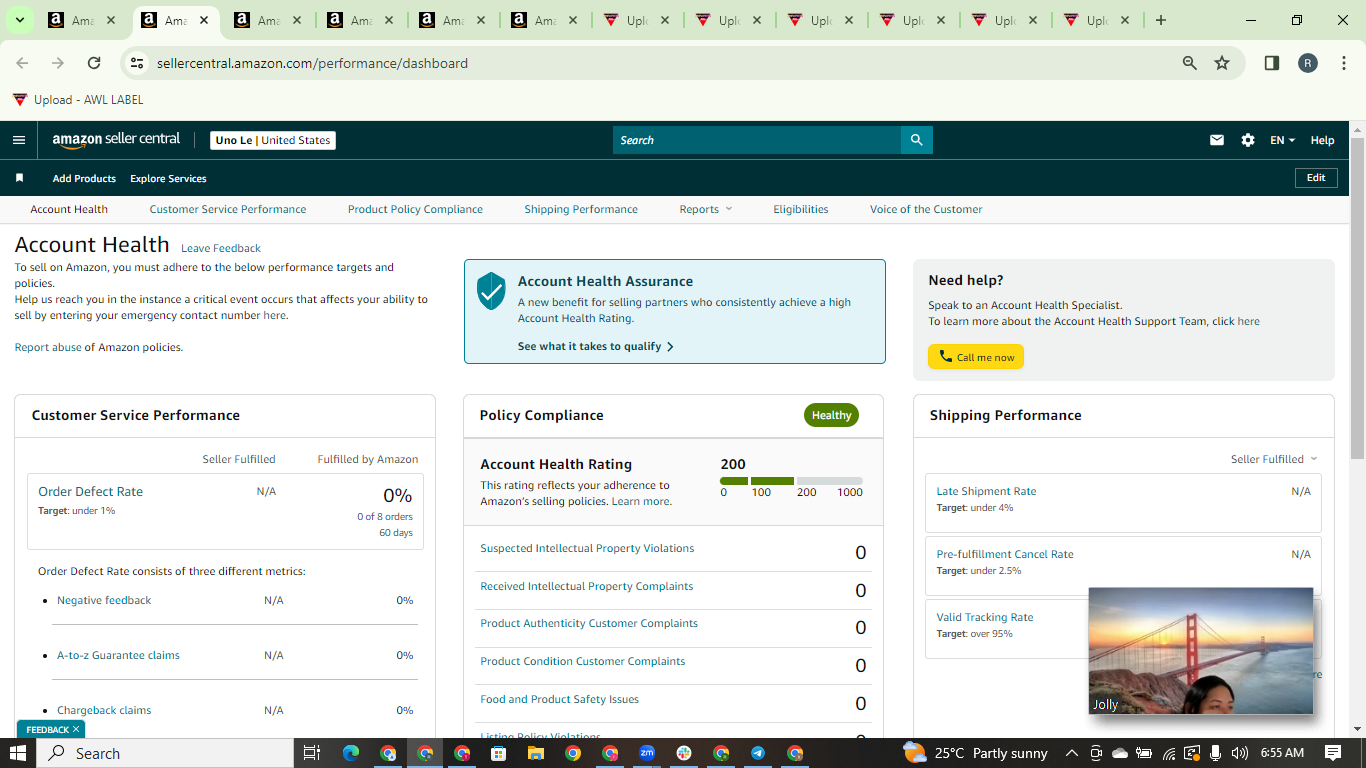
Task: Bookmark this page with the star icon
Action: tap(1222, 63)
